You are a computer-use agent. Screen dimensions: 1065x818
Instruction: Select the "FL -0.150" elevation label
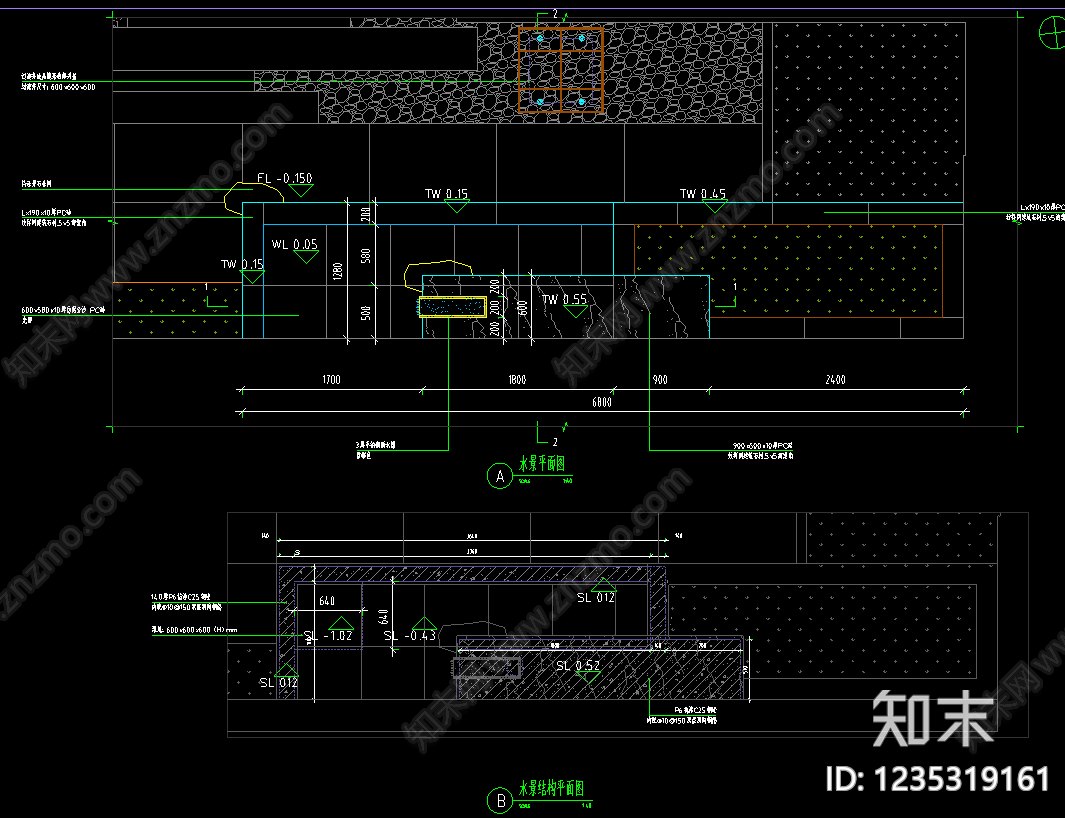pos(285,178)
